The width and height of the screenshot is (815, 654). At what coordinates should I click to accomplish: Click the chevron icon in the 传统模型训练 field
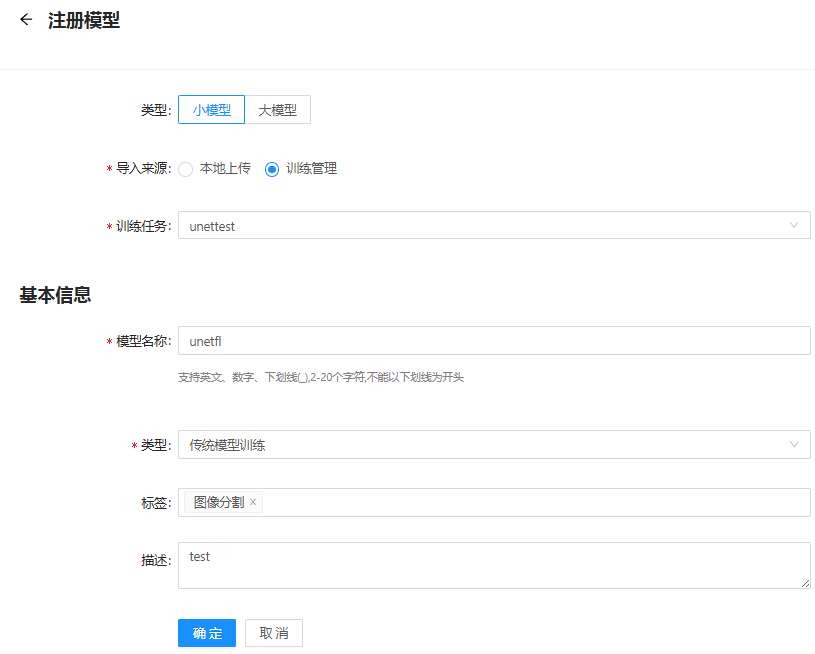click(x=794, y=445)
